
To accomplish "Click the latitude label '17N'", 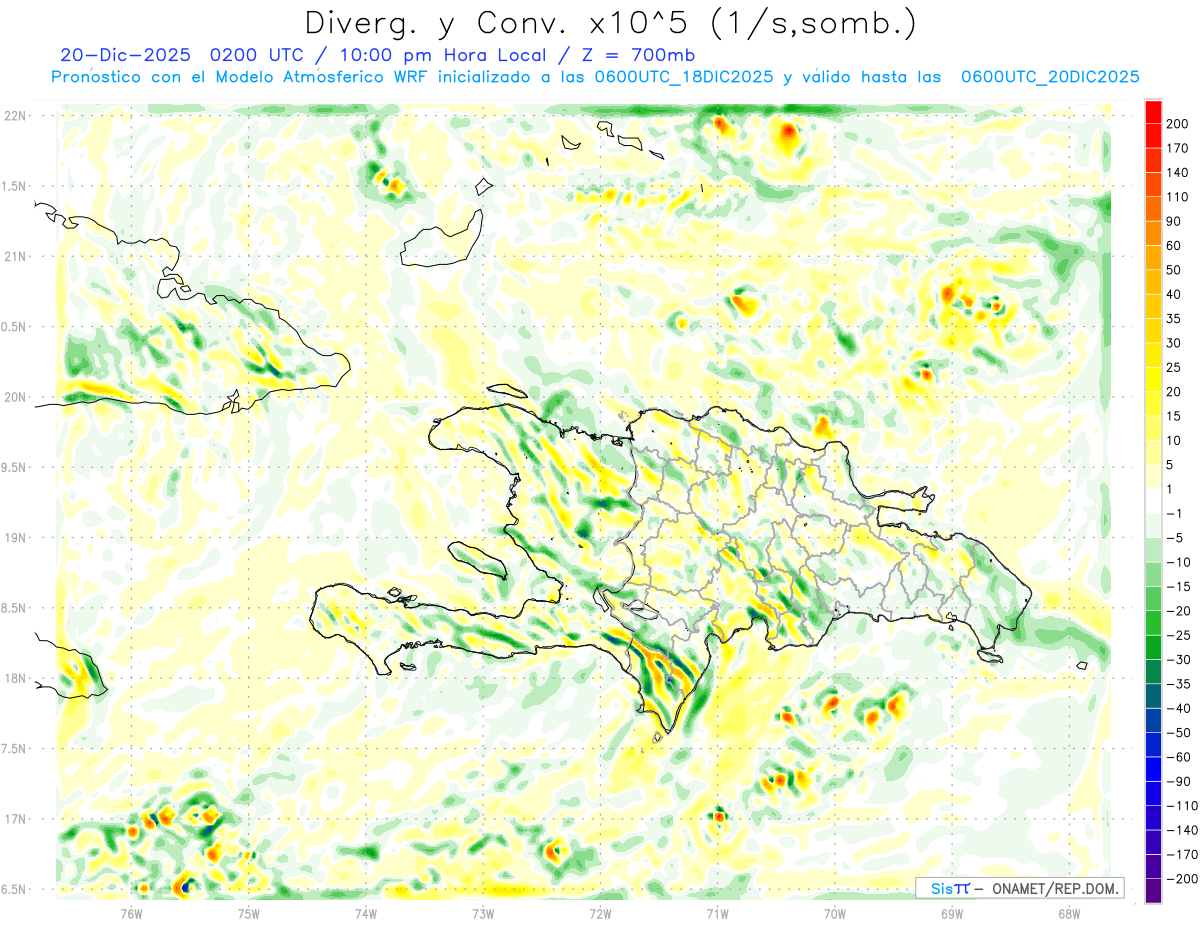I will (15, 819).
